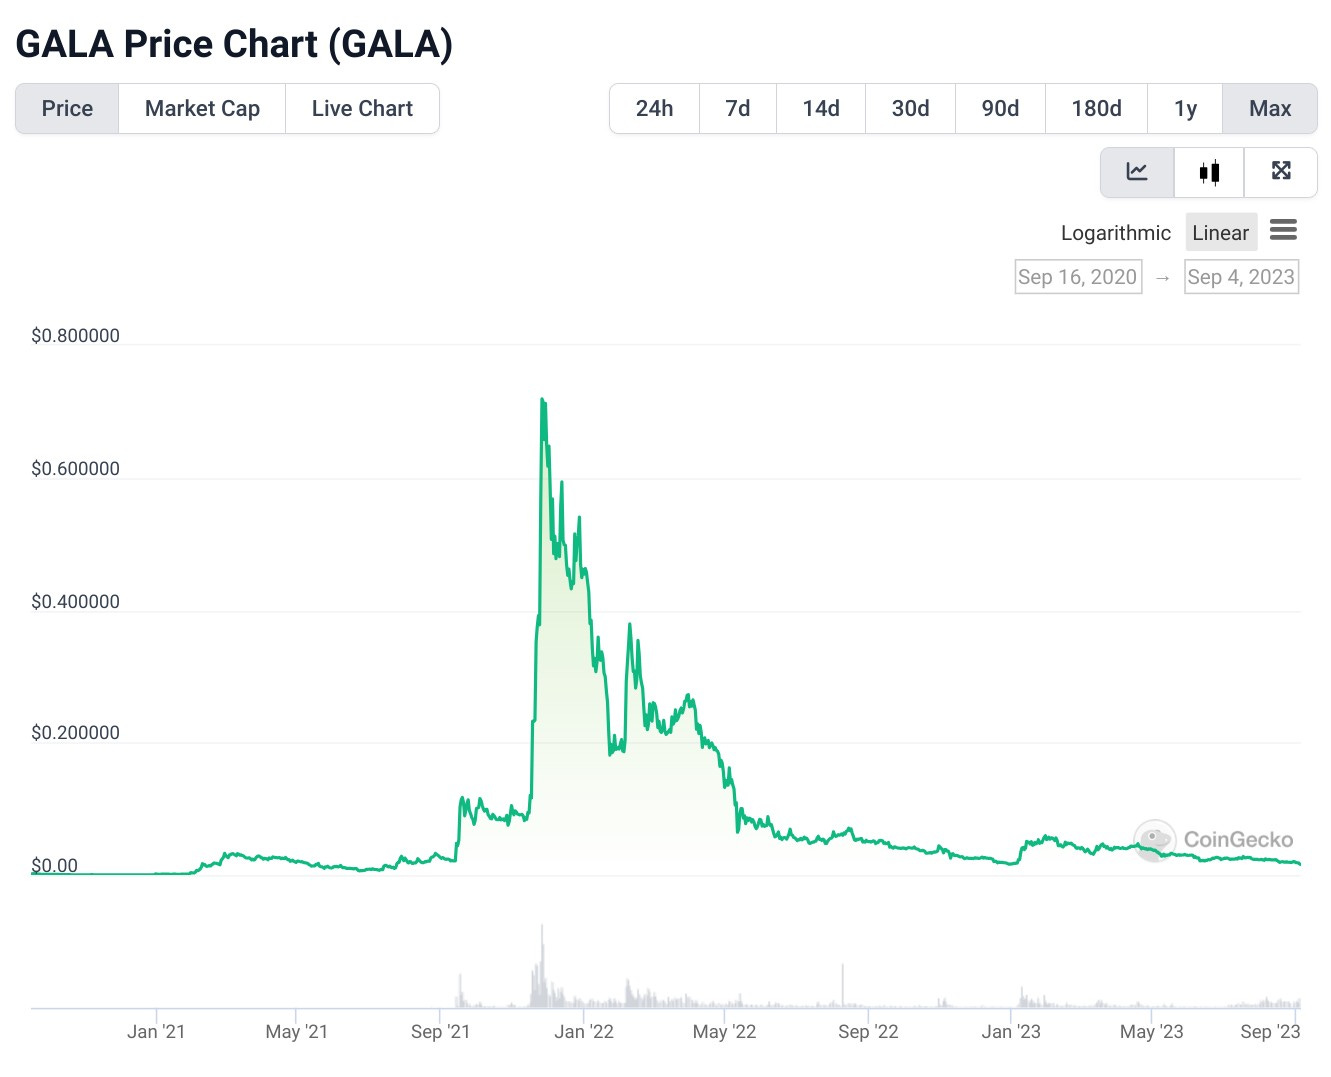Click the 7d range button

pos(737,108)
